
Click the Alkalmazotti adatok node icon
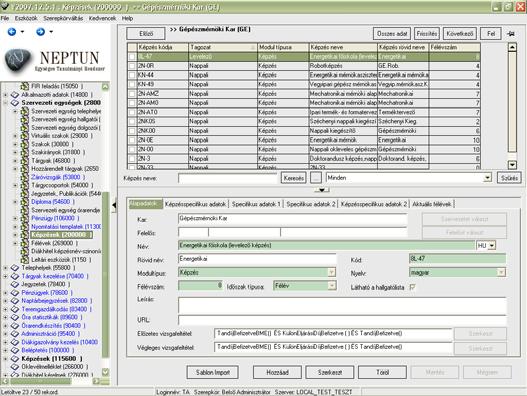(14, 95)
